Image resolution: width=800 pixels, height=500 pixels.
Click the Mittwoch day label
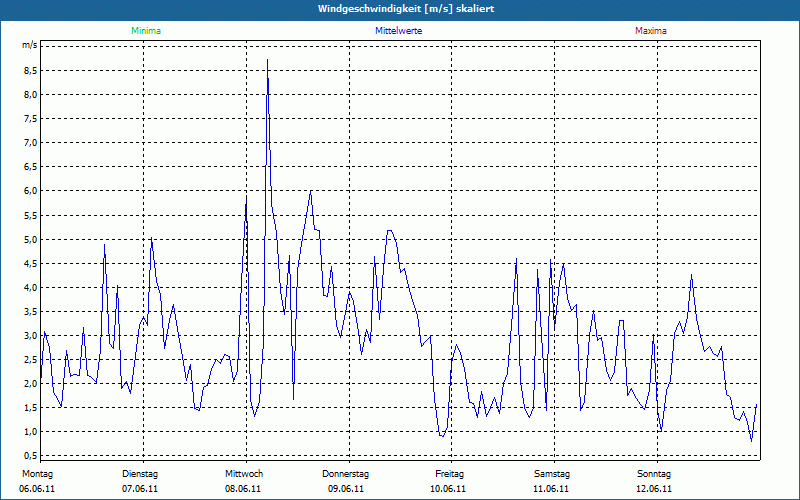[244, 474]
